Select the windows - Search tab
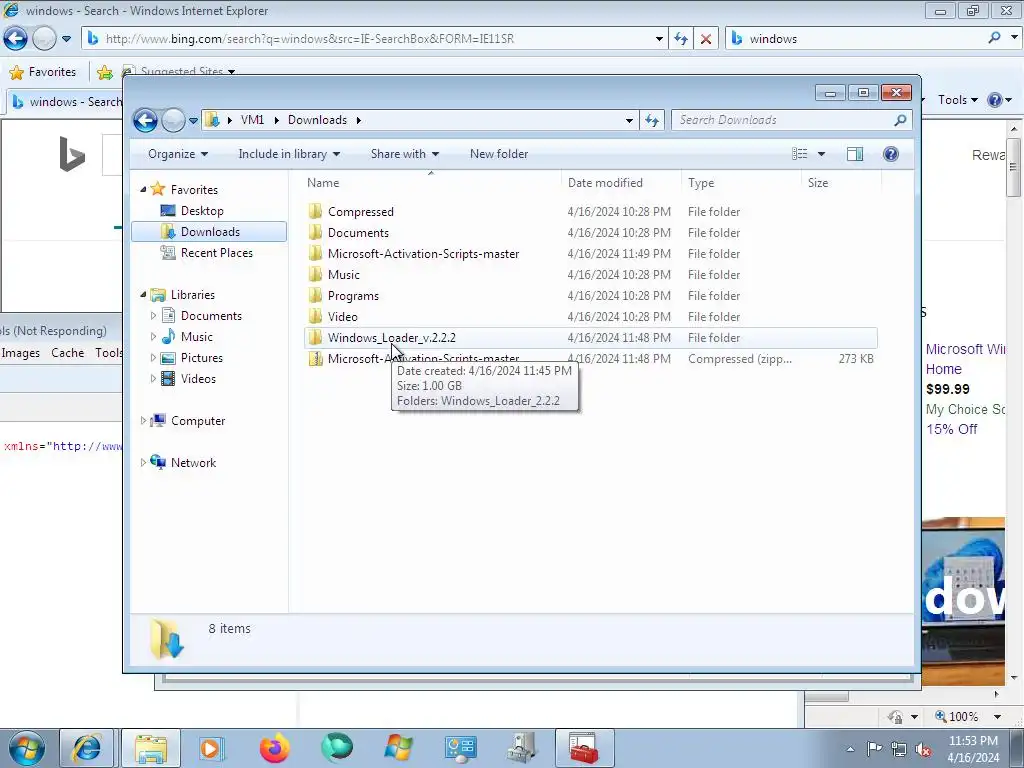Viewport: 1024px width, 768px height. click(65, 102)
